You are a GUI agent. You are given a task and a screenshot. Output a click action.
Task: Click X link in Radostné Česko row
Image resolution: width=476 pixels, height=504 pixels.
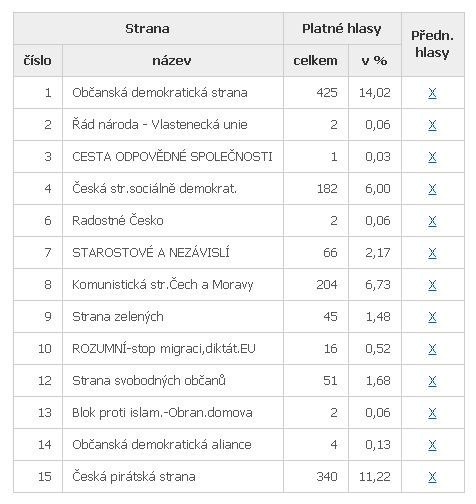(432, 221)
